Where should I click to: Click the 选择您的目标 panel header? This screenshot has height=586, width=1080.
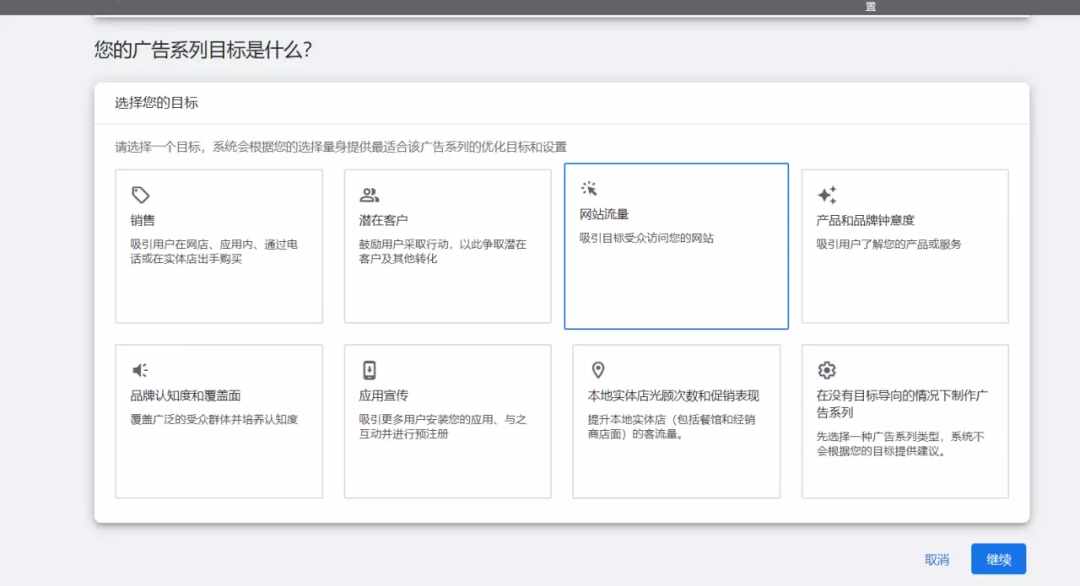(156, 103)
